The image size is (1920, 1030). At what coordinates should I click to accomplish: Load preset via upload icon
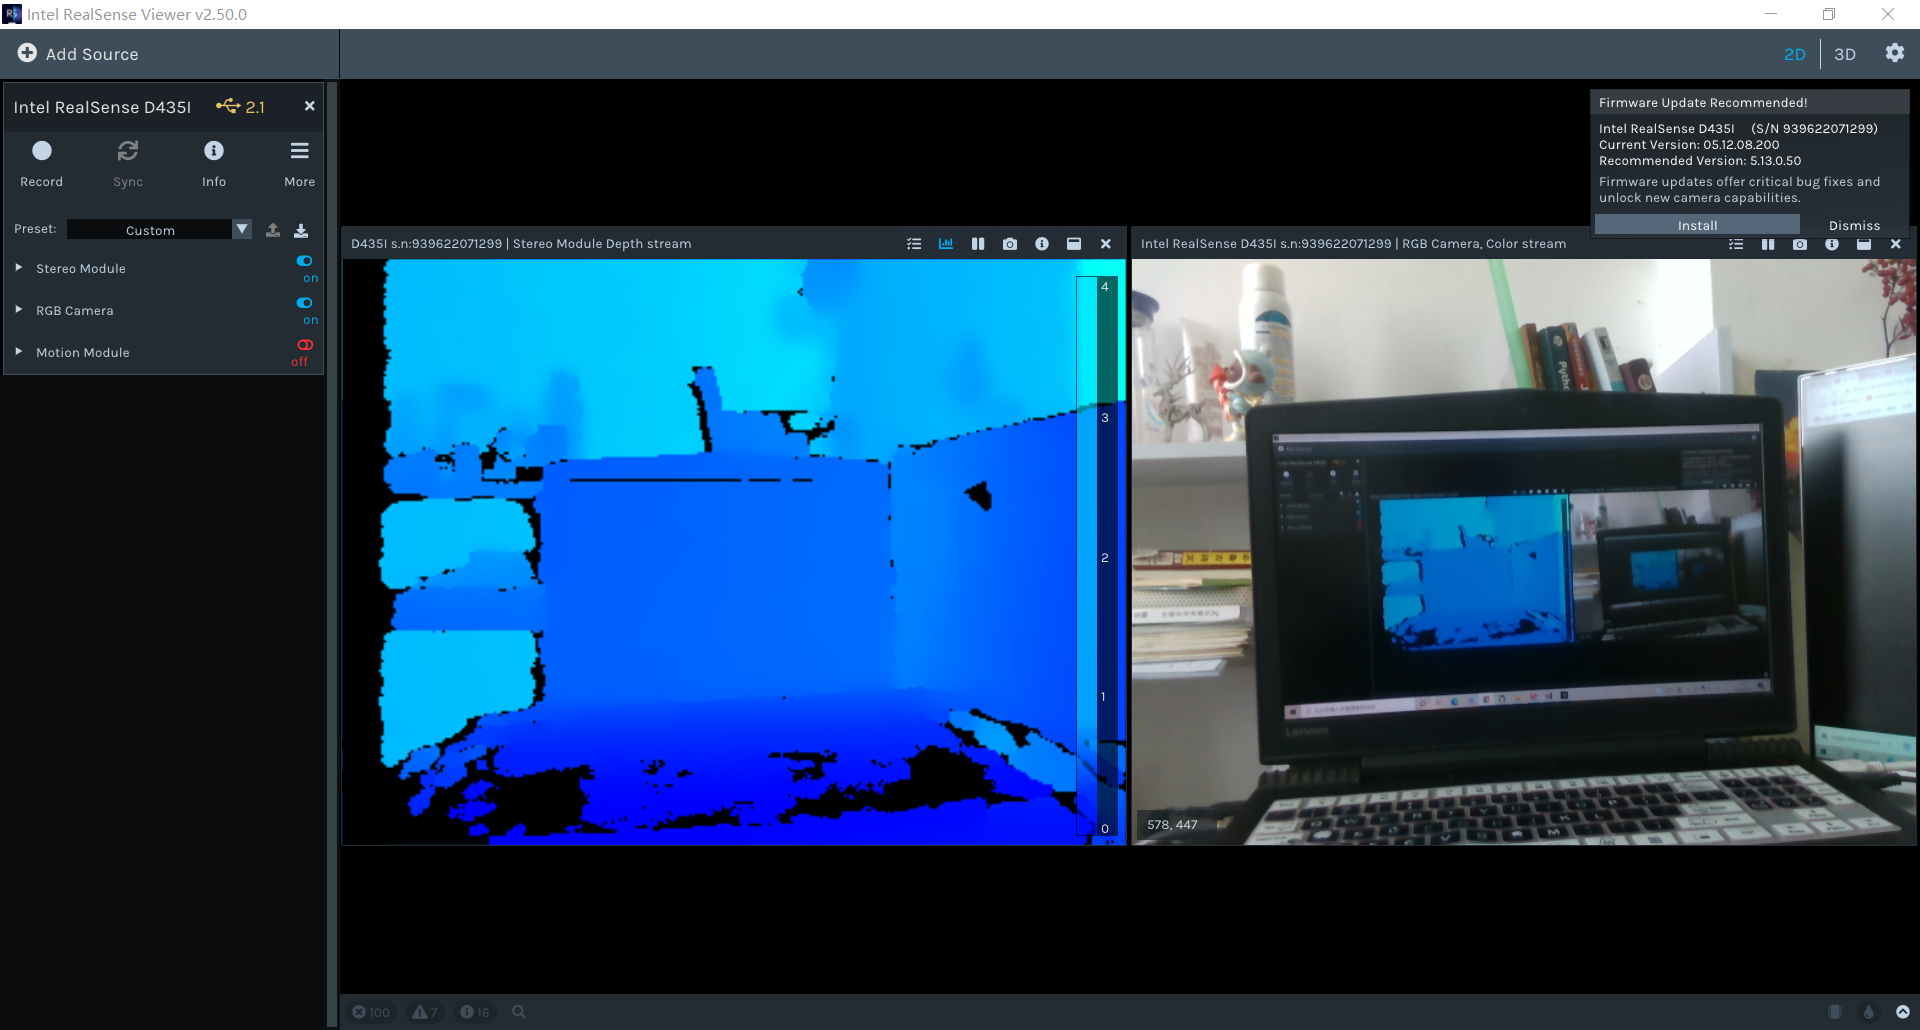(x=273, y=230)
